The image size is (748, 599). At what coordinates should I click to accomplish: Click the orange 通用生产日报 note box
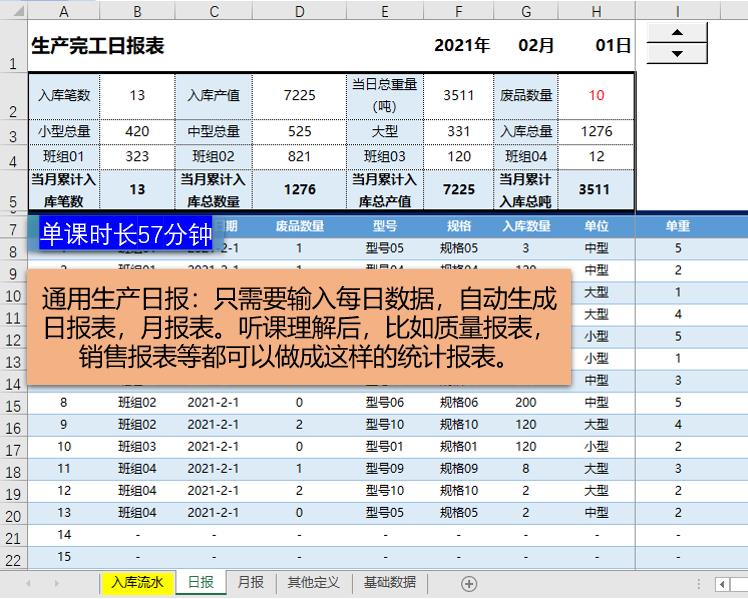click(299, 327)
